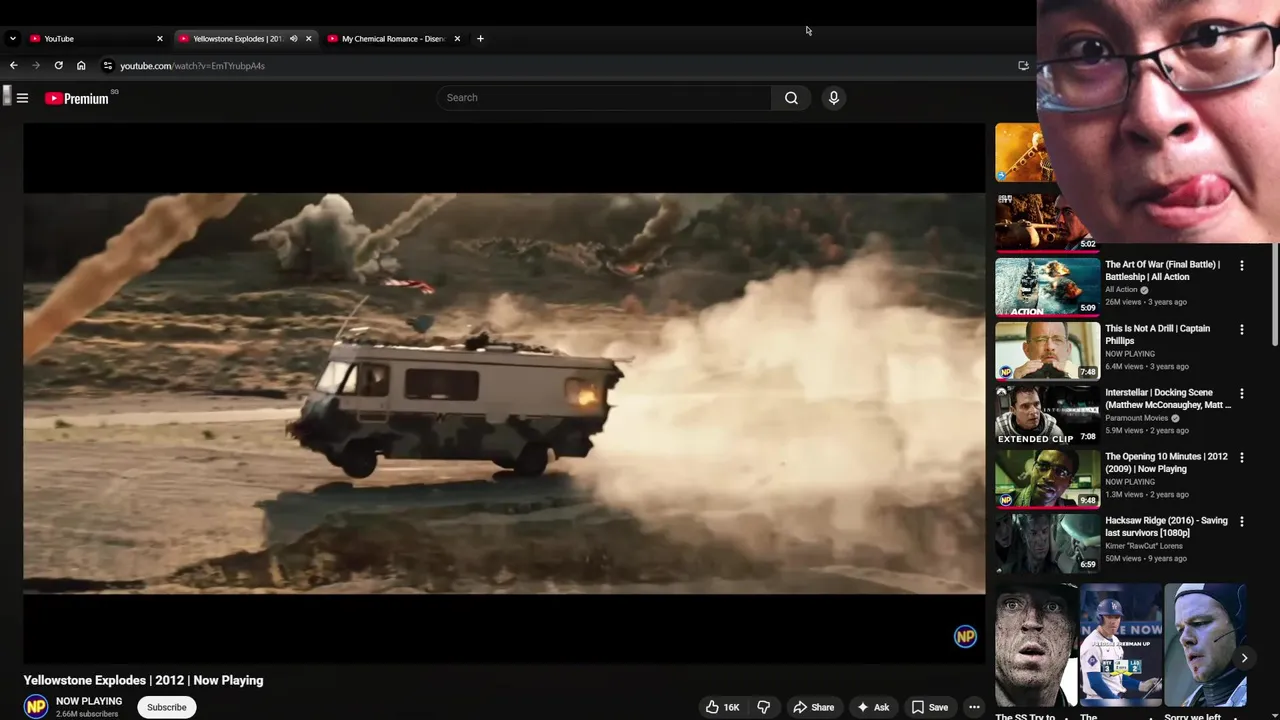Open the baseball player short thumbnail
Image resolution: width=1280 pixels, height=720 pixels.
point(1120,646)
